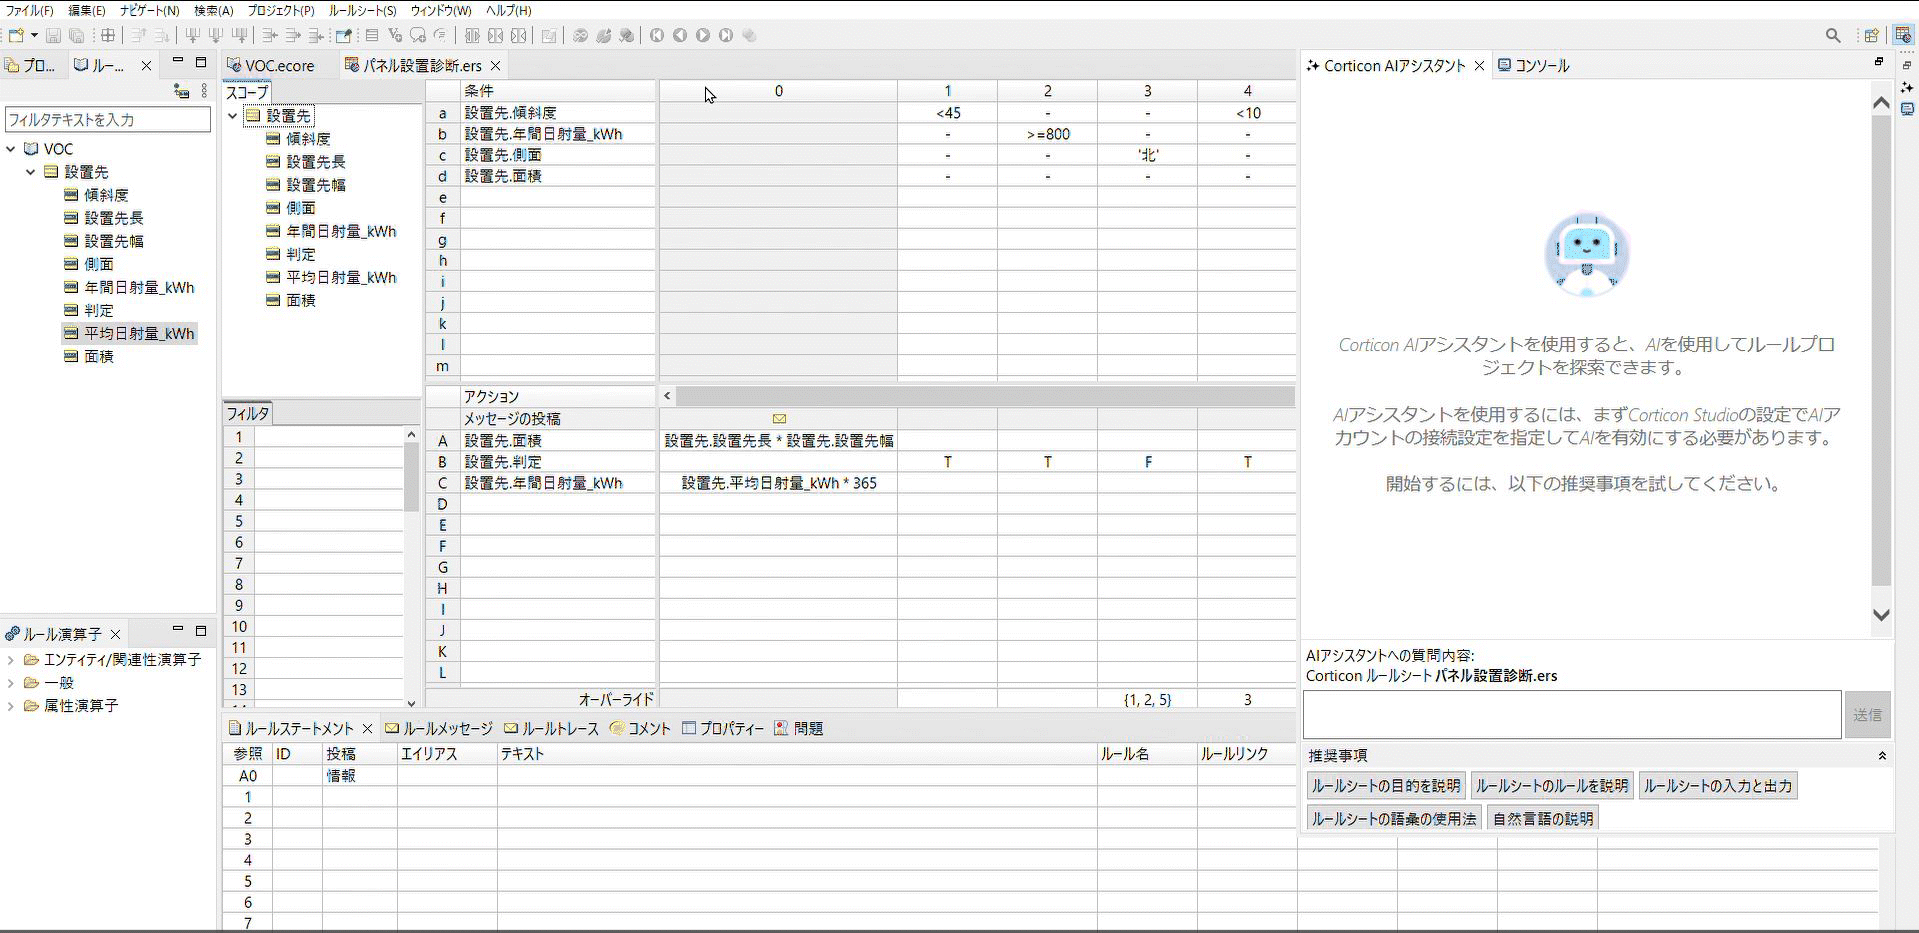
Task: Open the ルールシート(S) menu
Action: coord(362,10)
